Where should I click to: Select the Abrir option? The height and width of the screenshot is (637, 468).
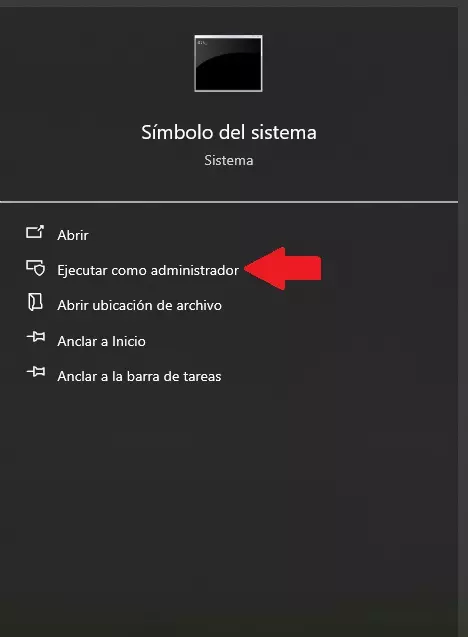coord(73,235)
